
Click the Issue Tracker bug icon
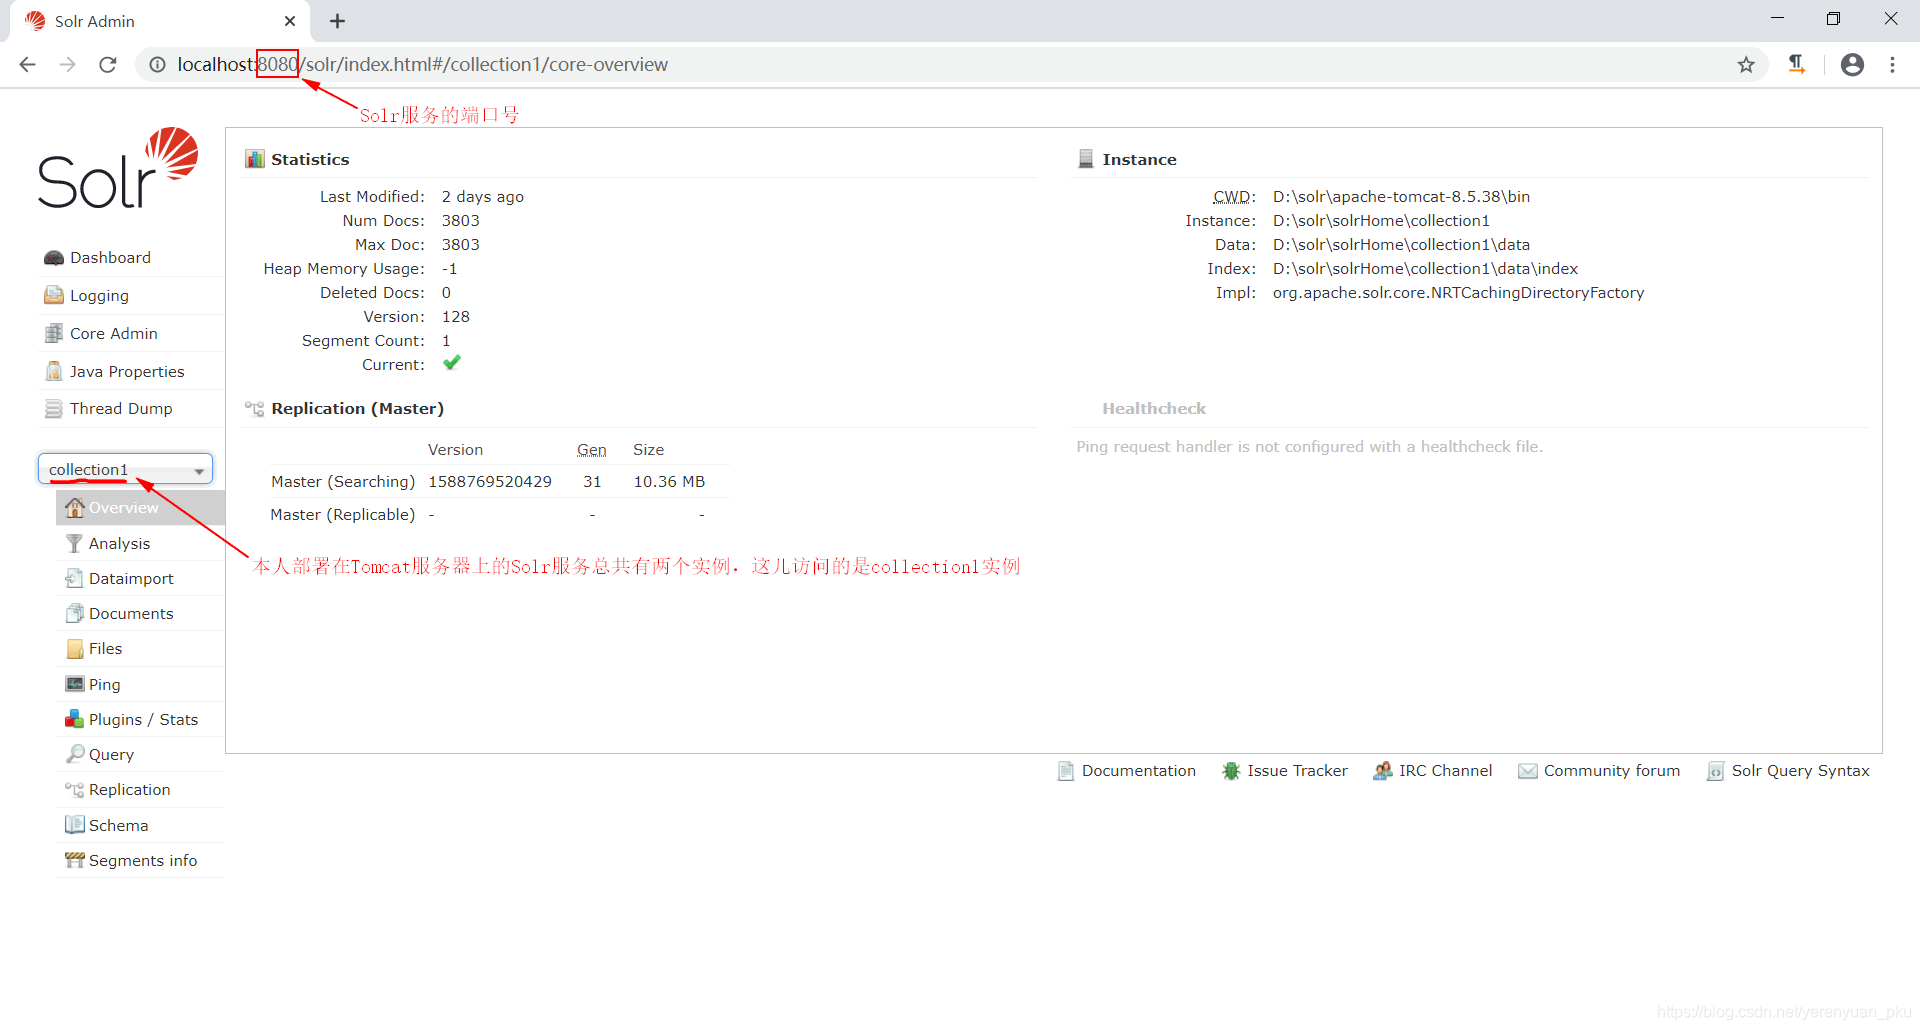click(1231, 771)
